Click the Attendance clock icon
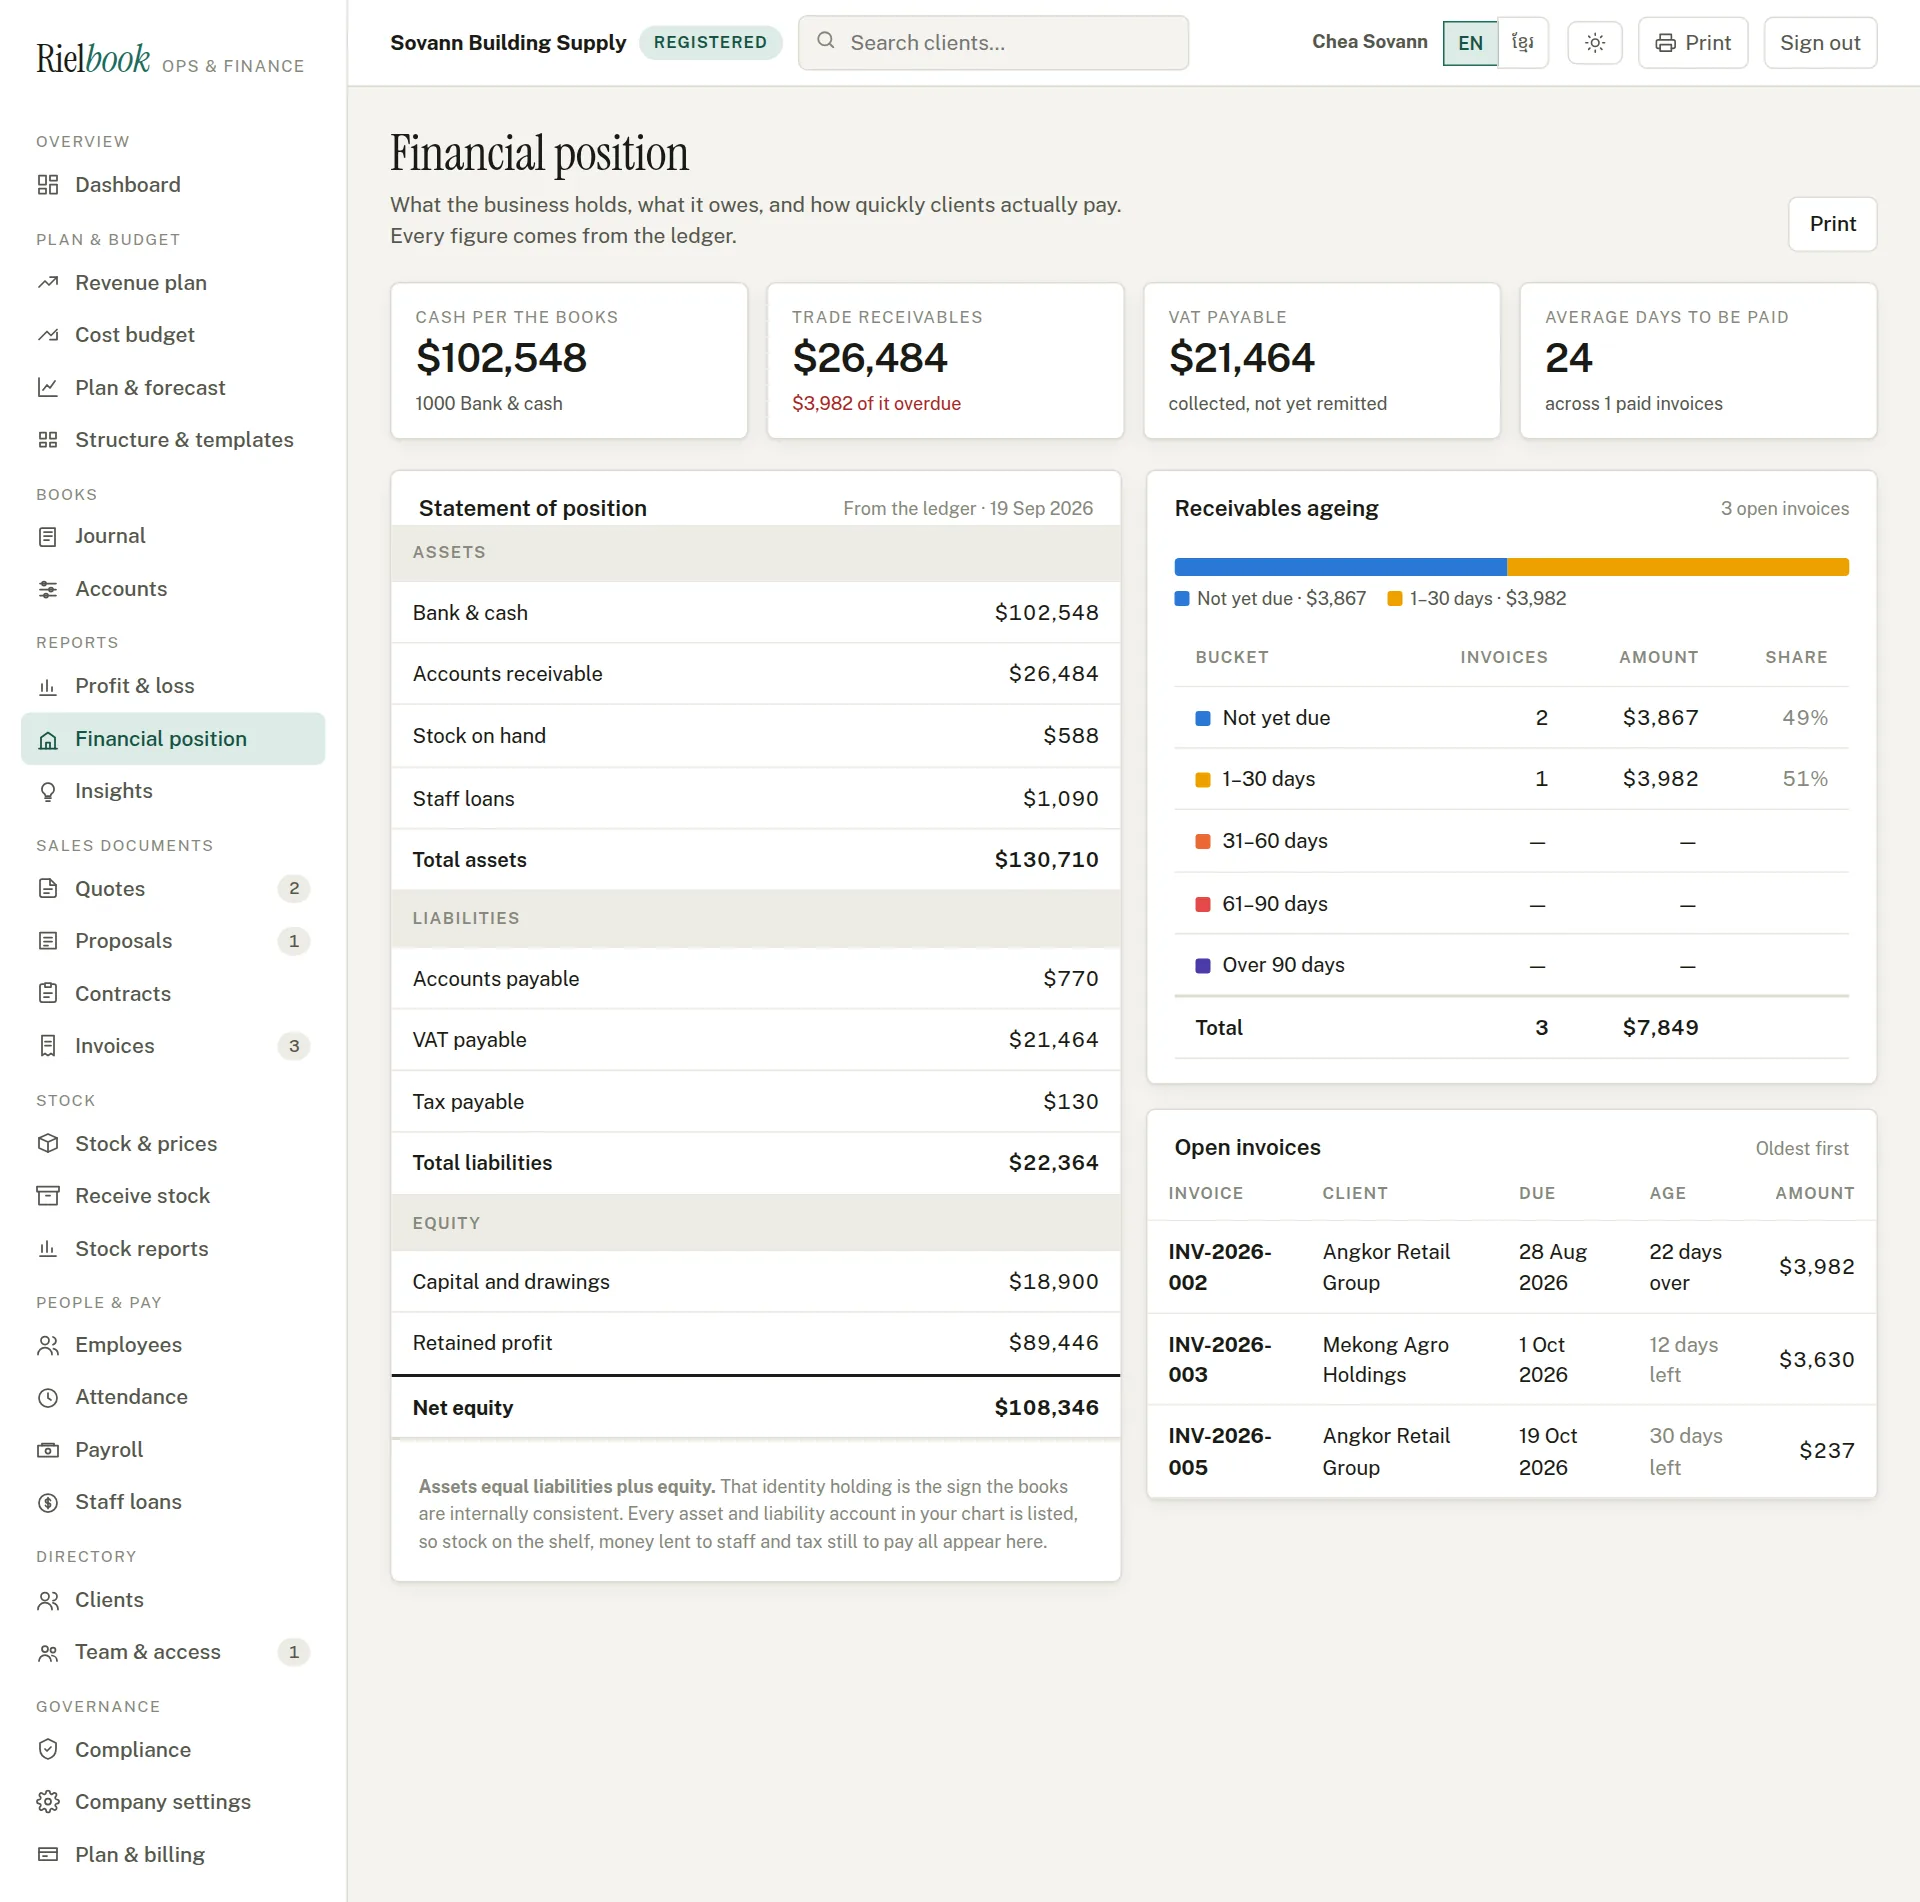 click(x=48, y=1397)
